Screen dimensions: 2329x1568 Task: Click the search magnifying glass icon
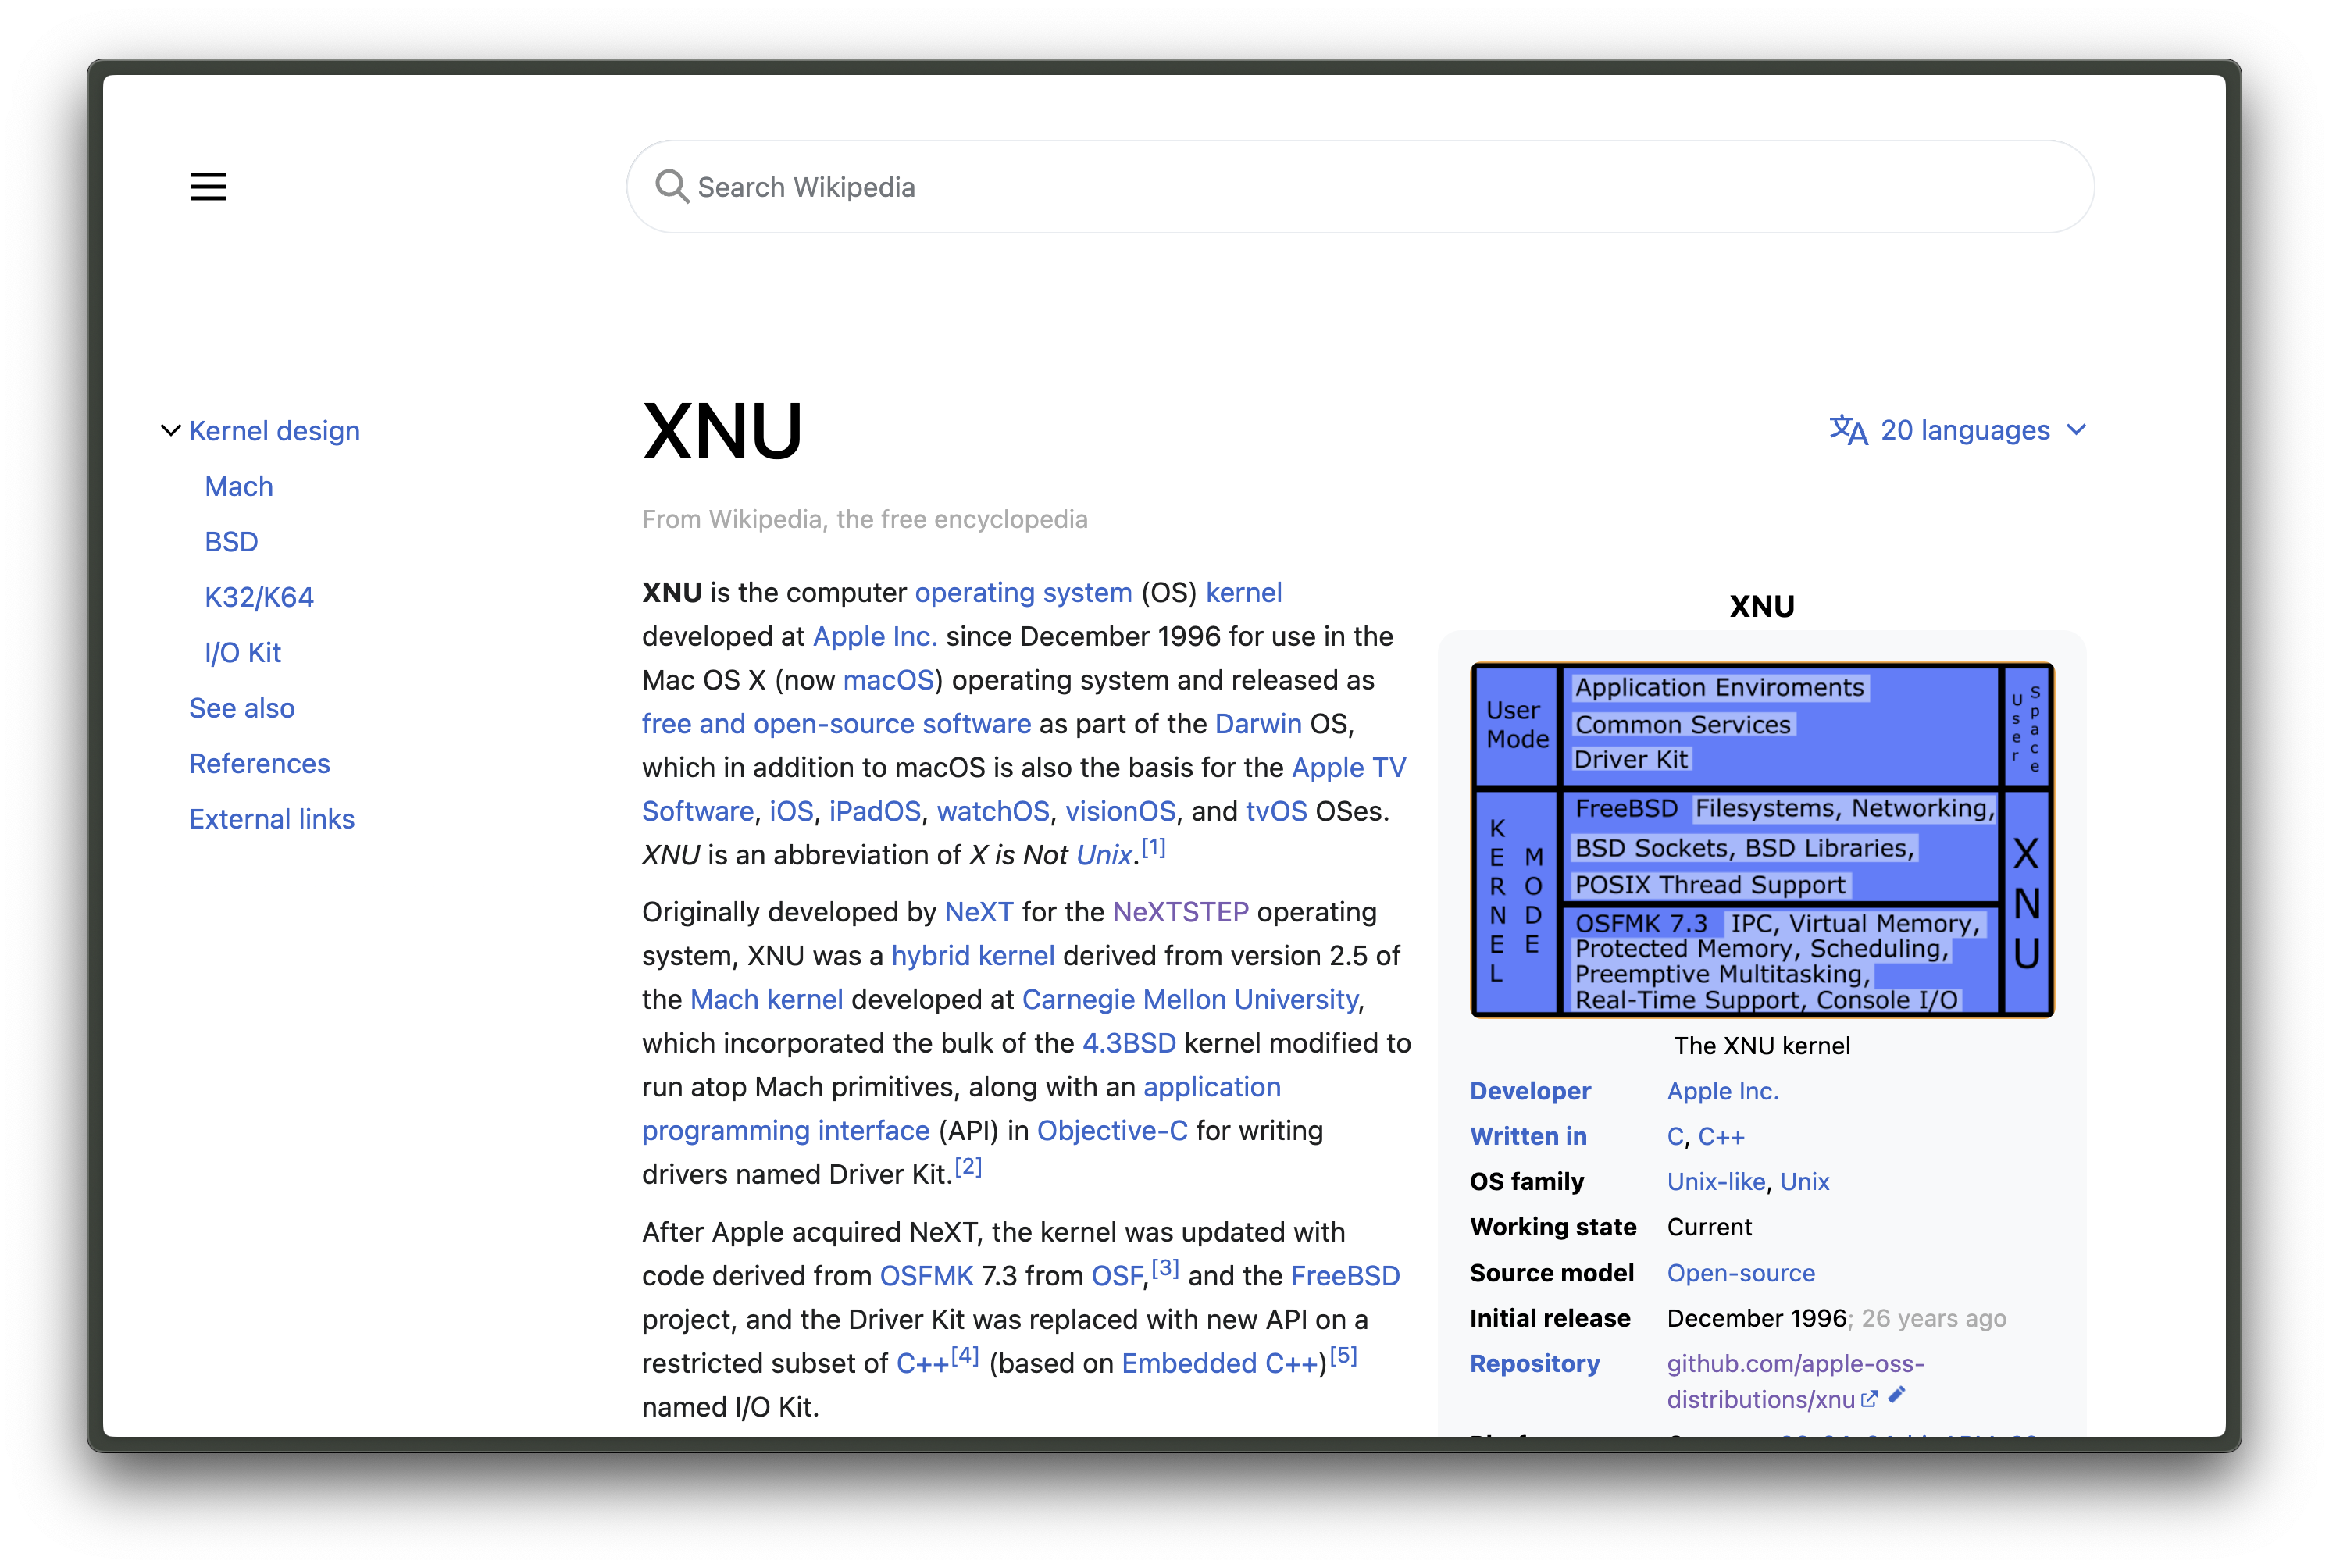[672, 187]
